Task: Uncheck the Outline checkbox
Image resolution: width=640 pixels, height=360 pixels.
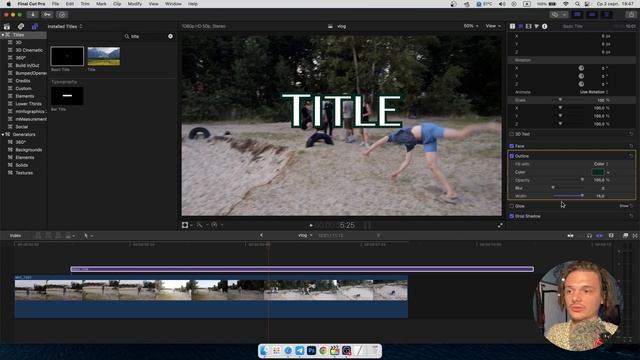Action: [x=511, y=156]
